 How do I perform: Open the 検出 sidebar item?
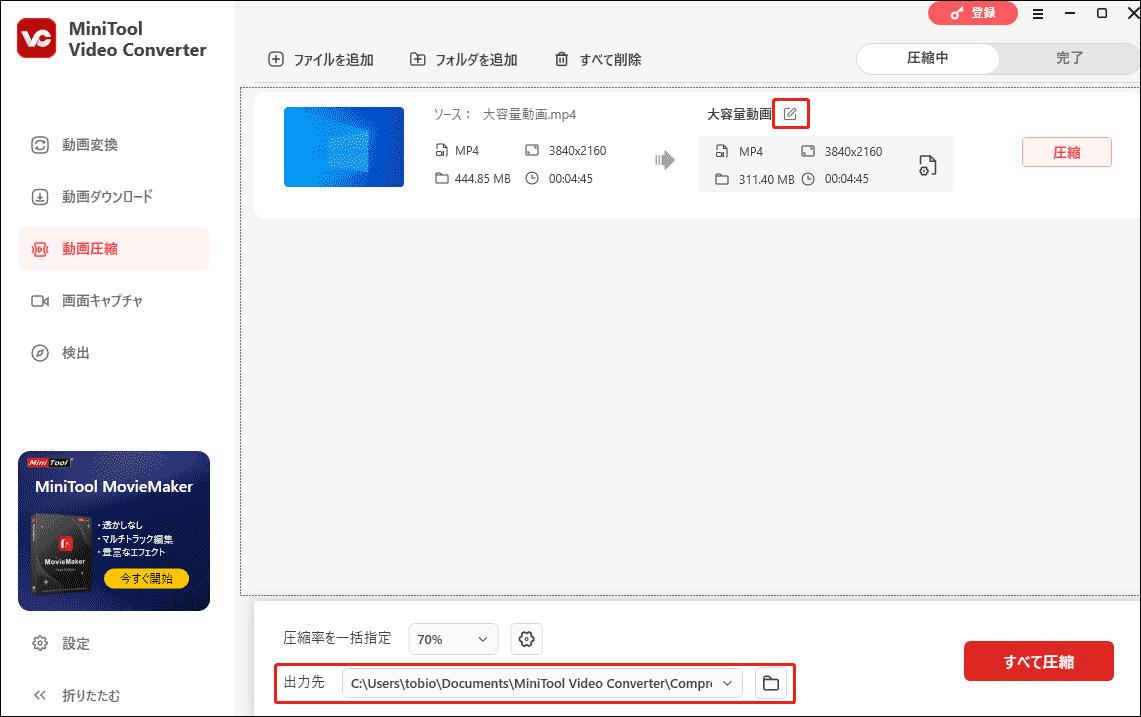[x=114, y=353]
